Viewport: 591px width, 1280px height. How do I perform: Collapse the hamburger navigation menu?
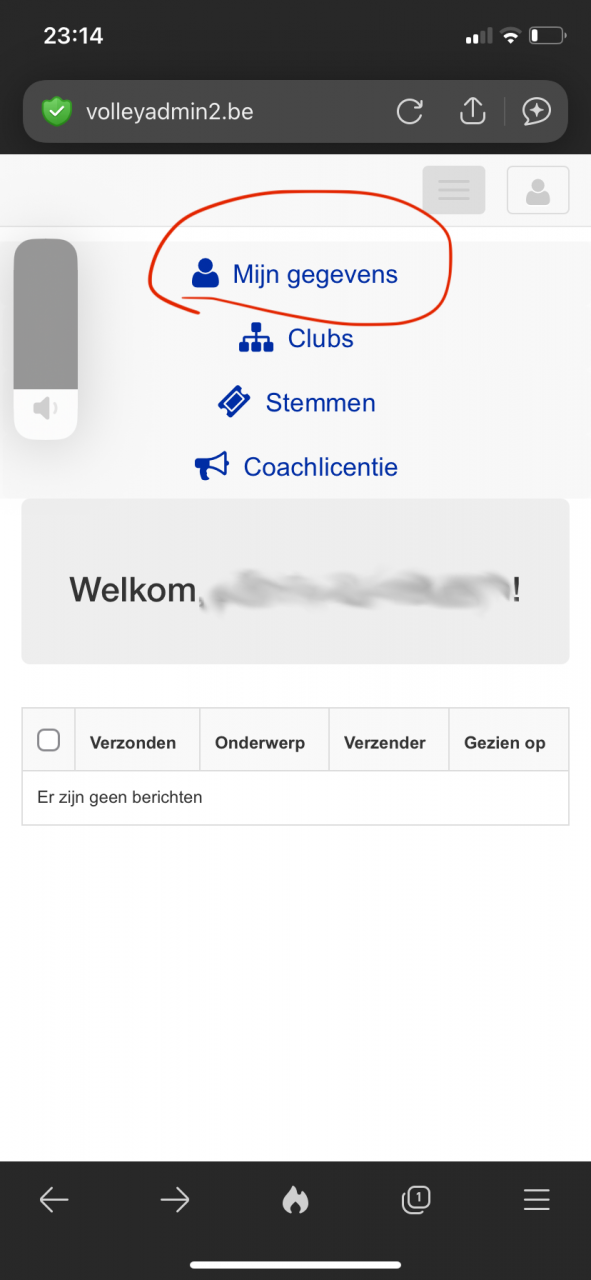click(x=454, y=190)
